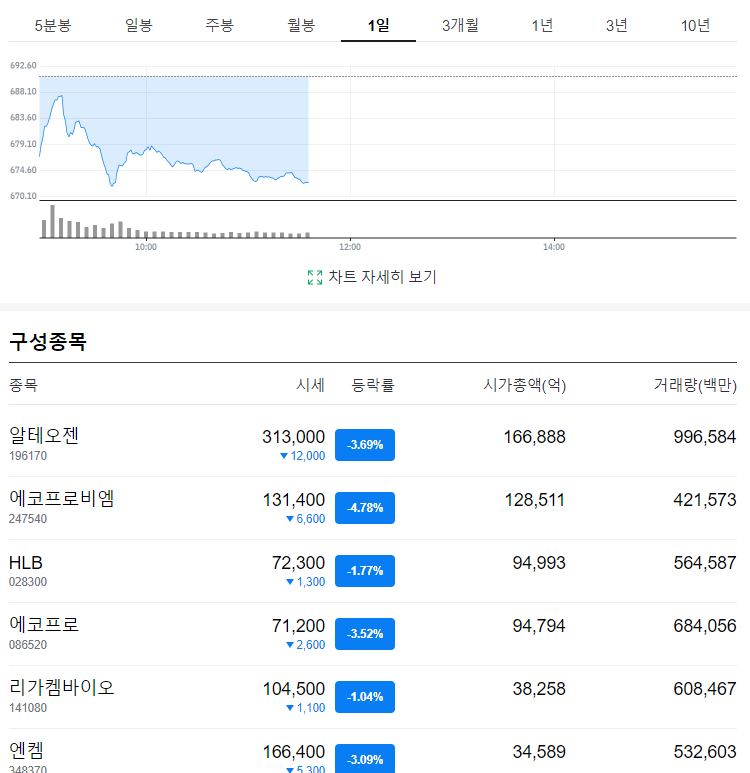Click the -1.77% change badge

pos(365,571)
